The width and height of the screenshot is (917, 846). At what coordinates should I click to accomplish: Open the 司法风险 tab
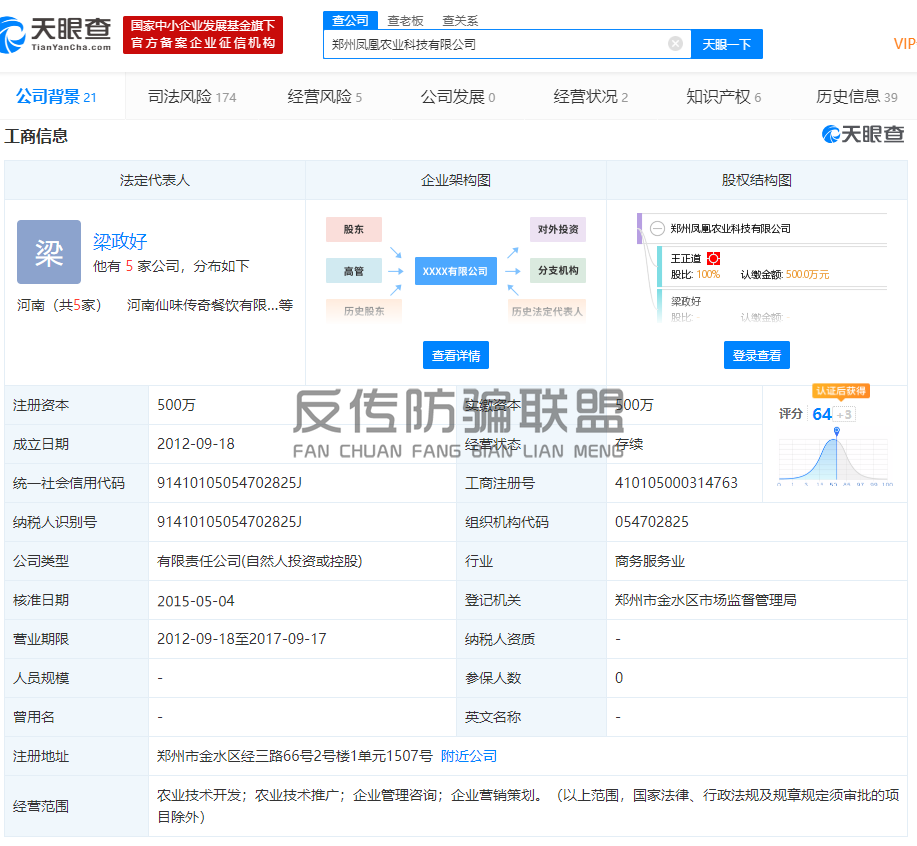point(191,97)
